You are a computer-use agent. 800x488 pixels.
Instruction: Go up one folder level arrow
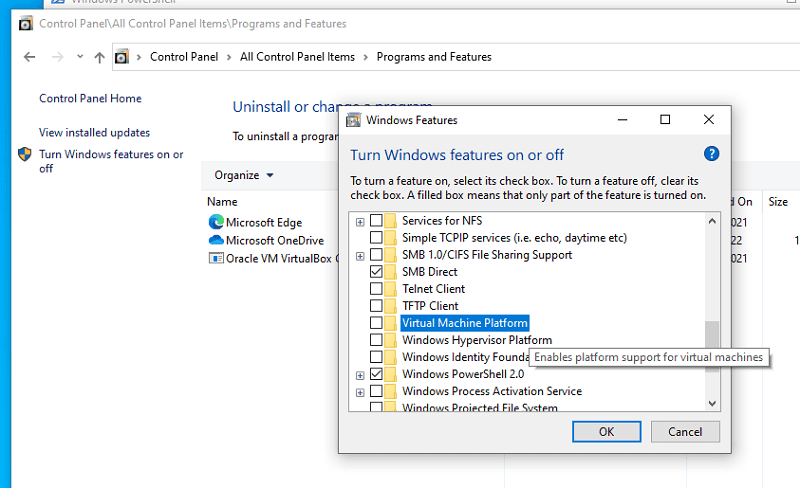tap(99, 57)
